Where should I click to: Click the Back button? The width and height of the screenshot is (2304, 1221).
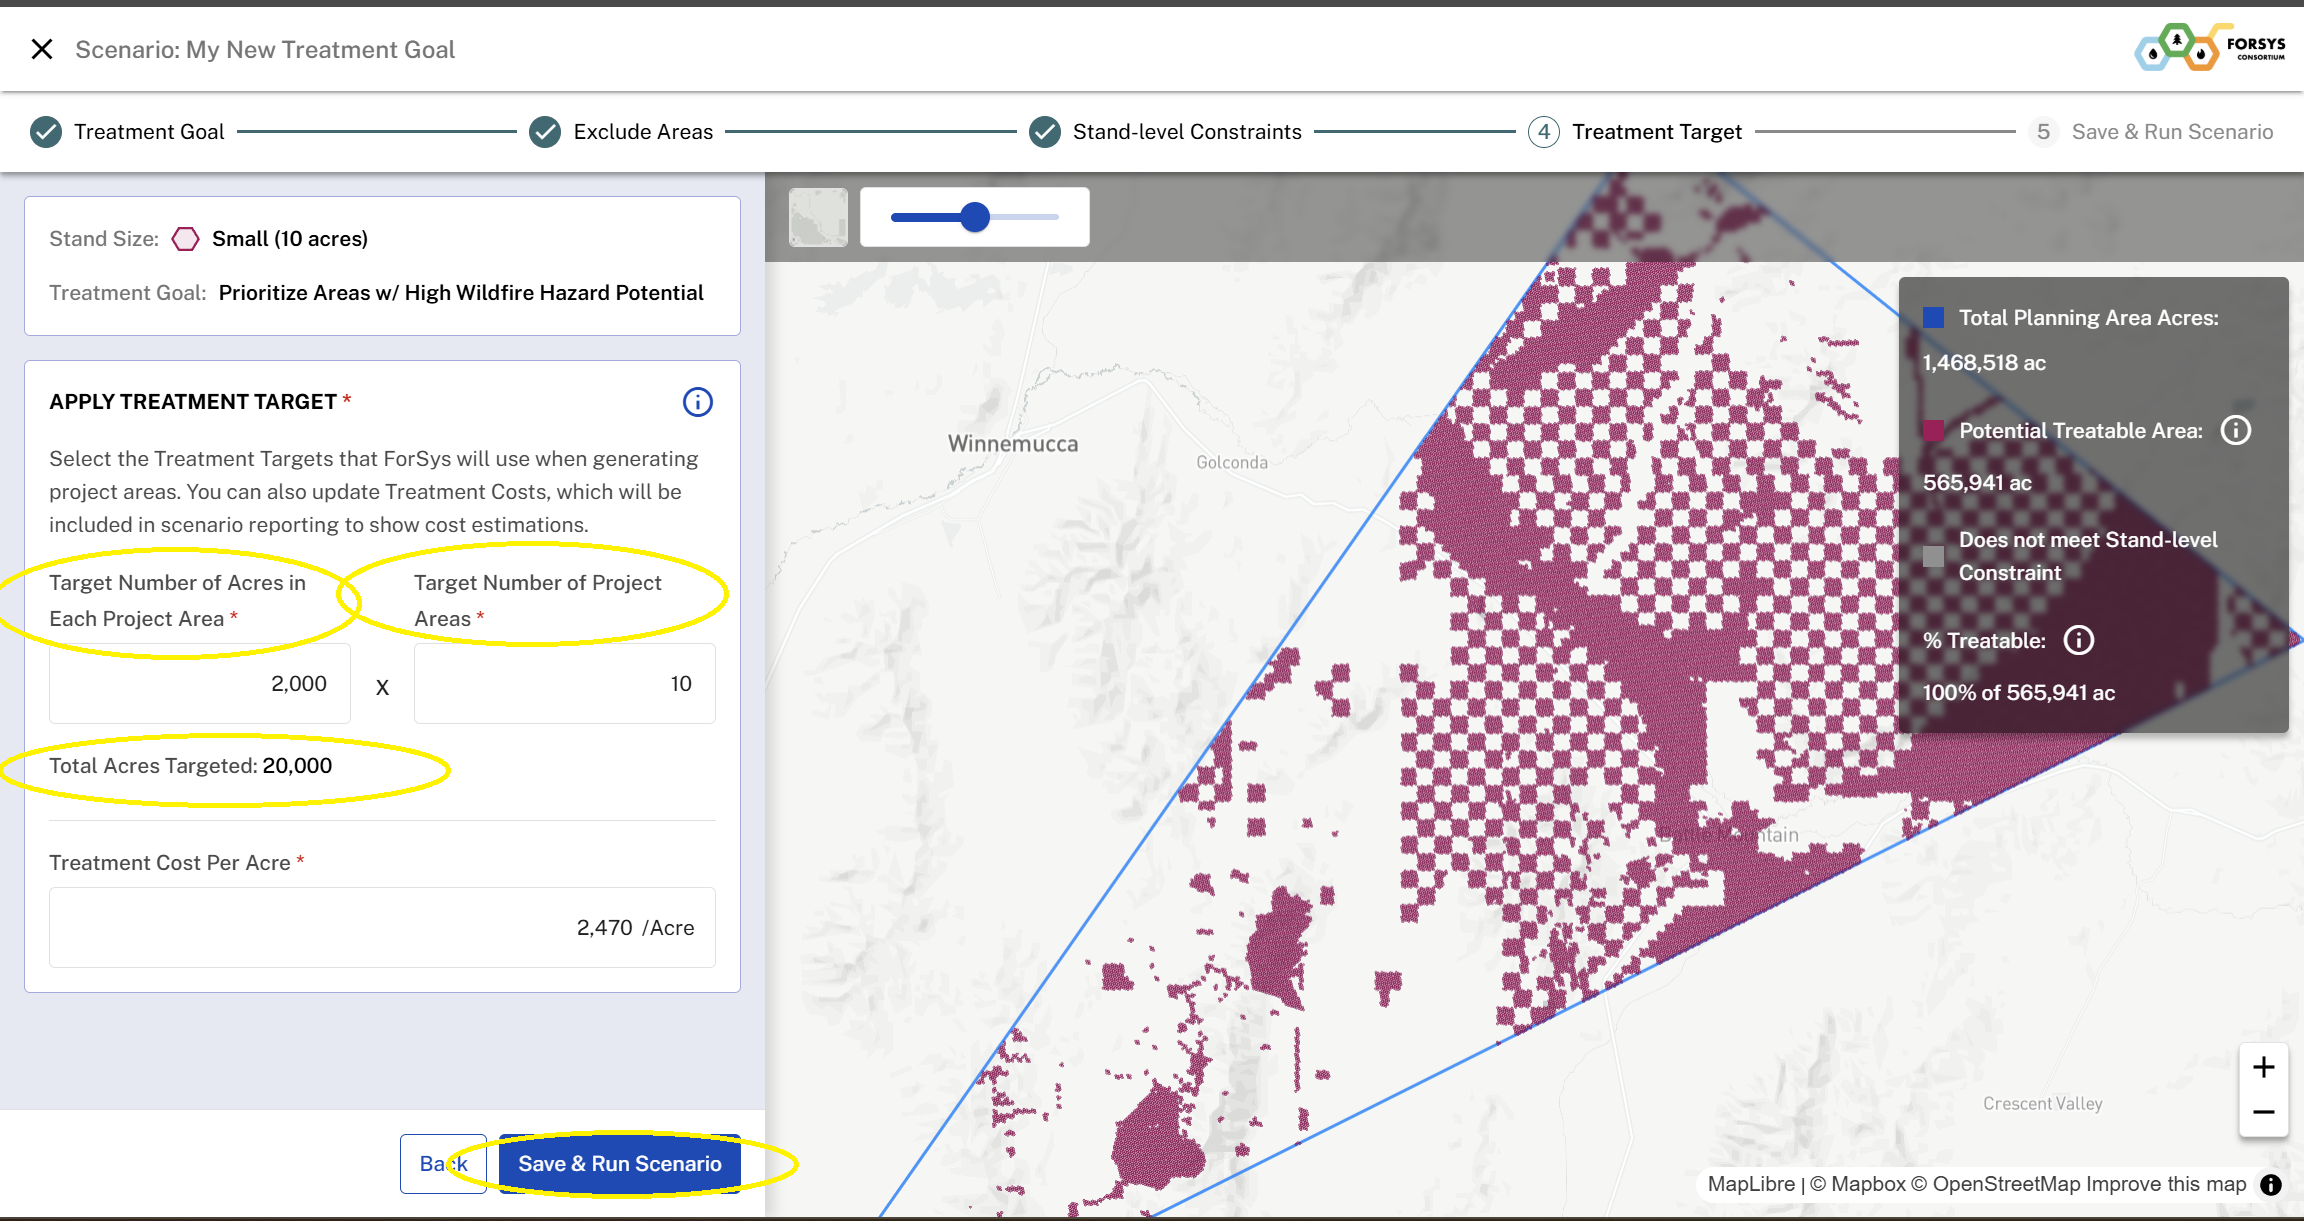coord(430,1164)
